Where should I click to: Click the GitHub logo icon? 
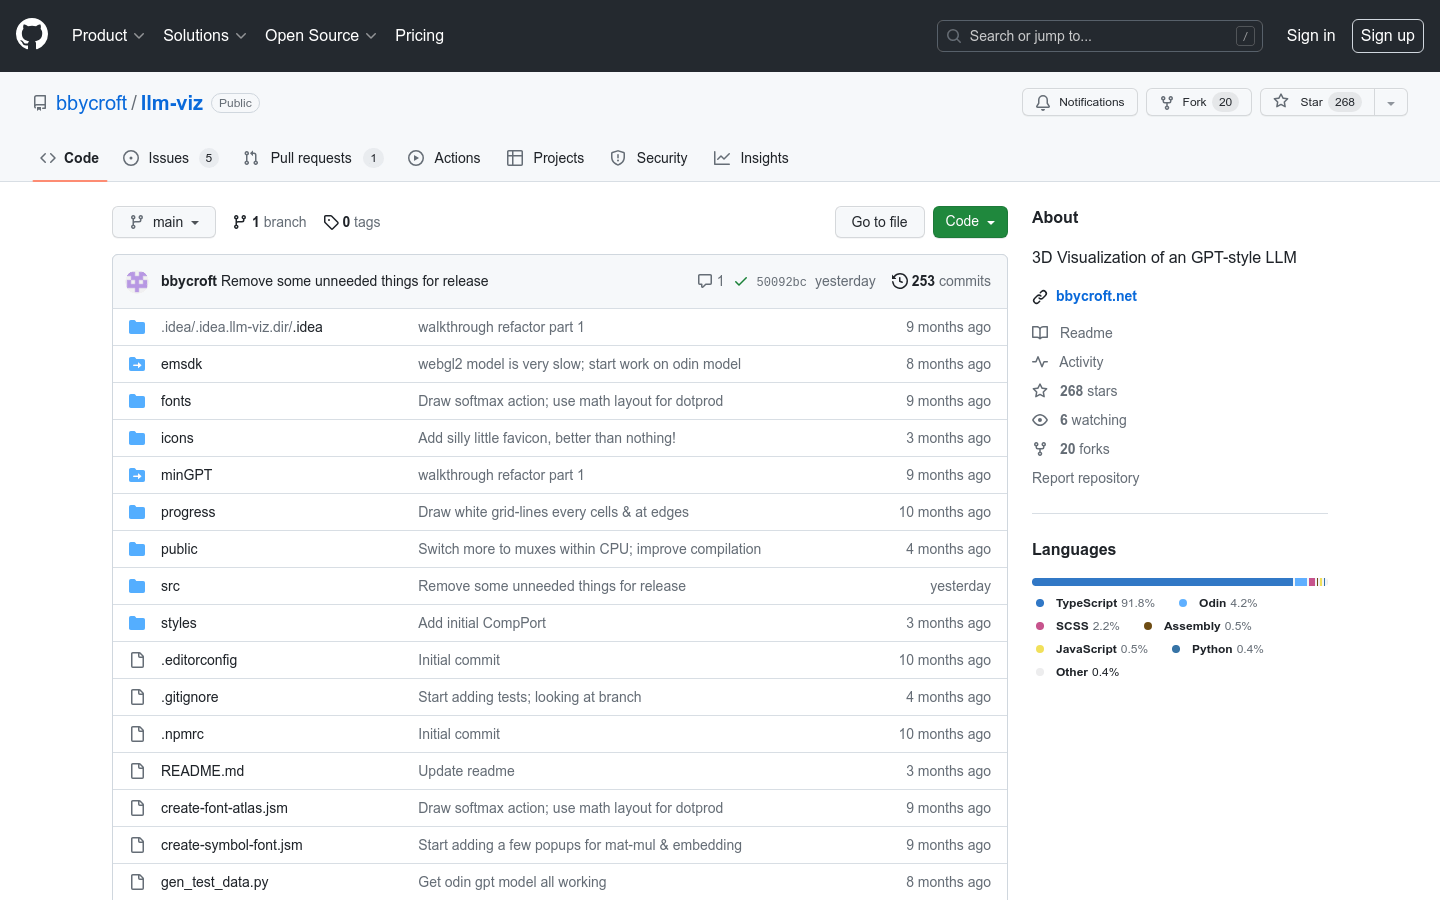[32, 35]
